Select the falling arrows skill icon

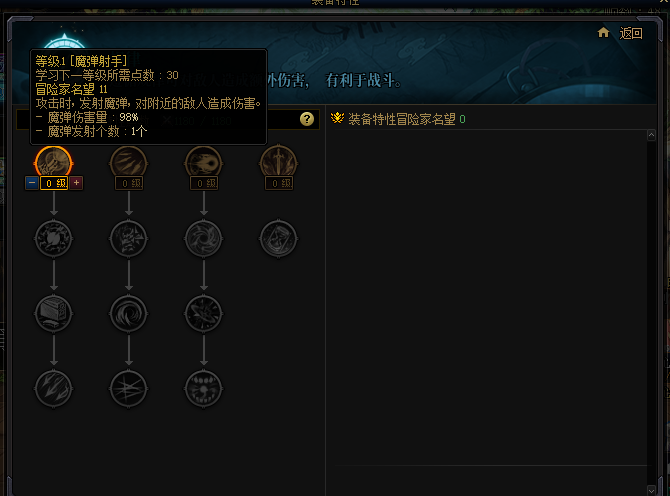point(53,389)
